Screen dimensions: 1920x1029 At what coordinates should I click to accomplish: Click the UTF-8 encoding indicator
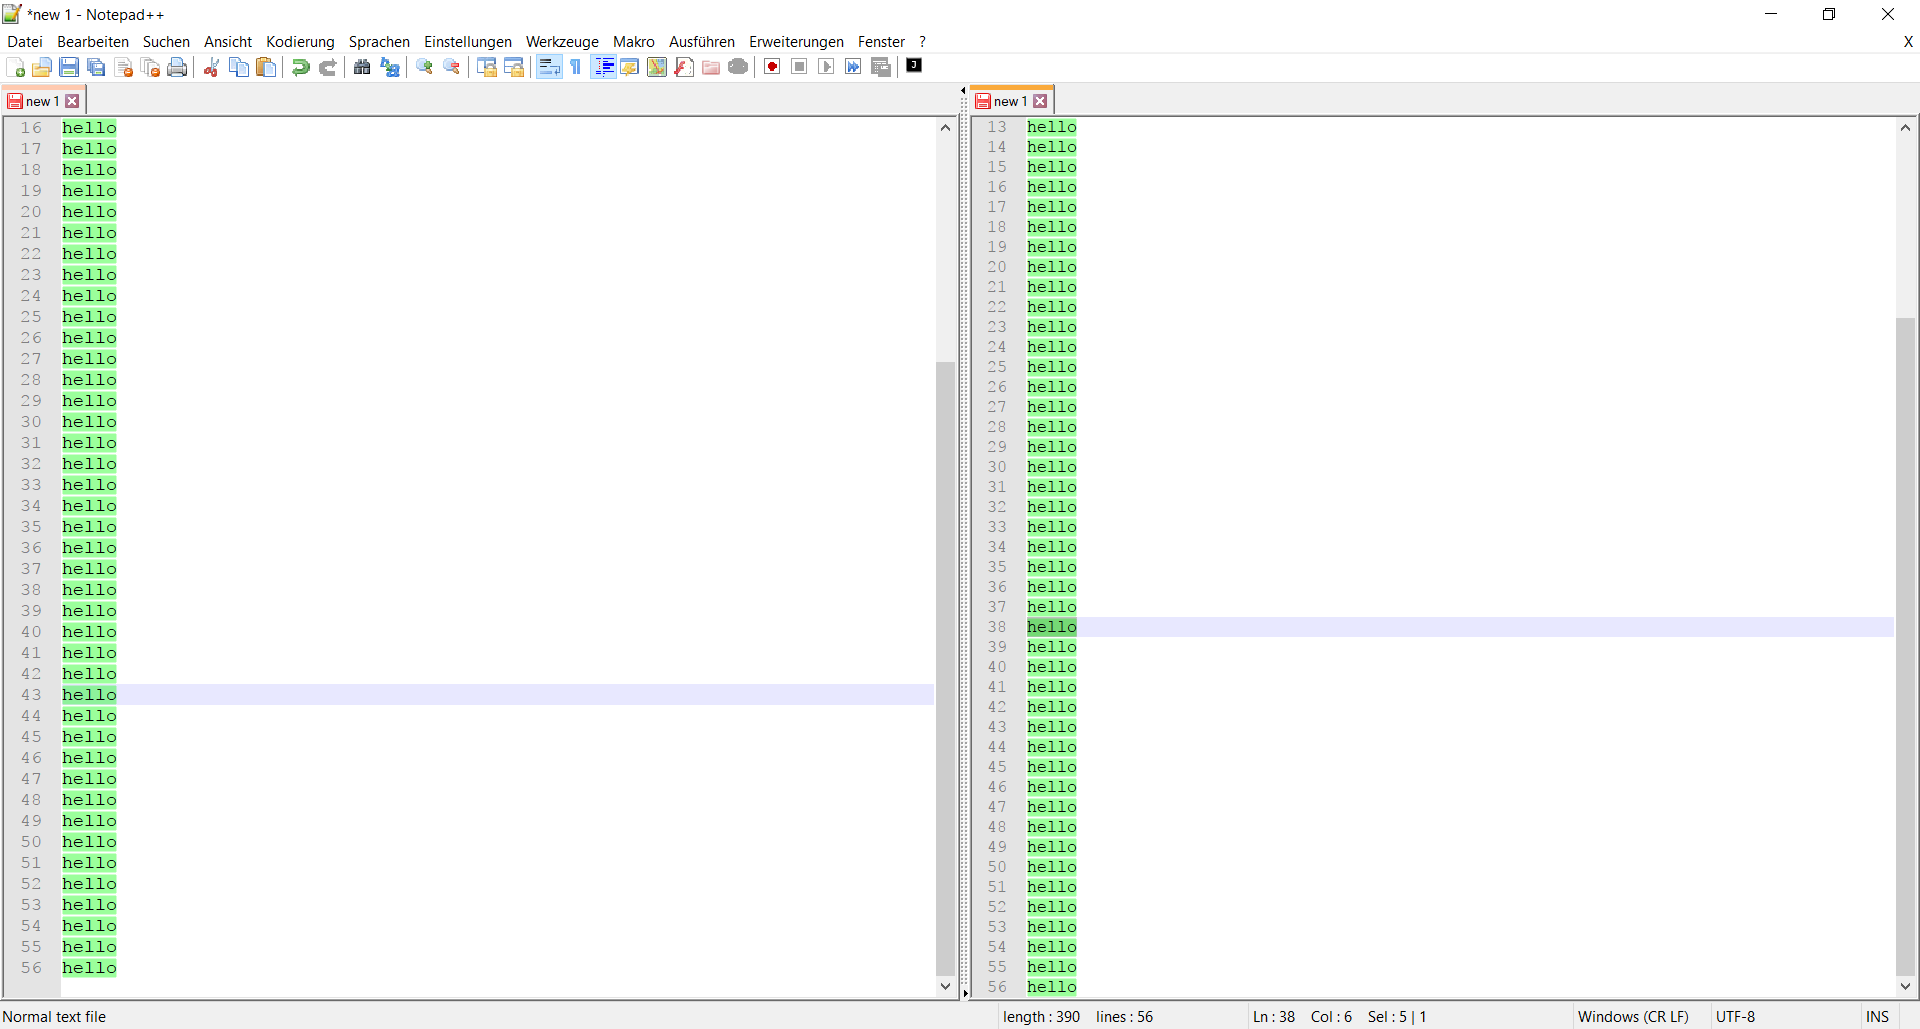click(x=1736, y=1016)
